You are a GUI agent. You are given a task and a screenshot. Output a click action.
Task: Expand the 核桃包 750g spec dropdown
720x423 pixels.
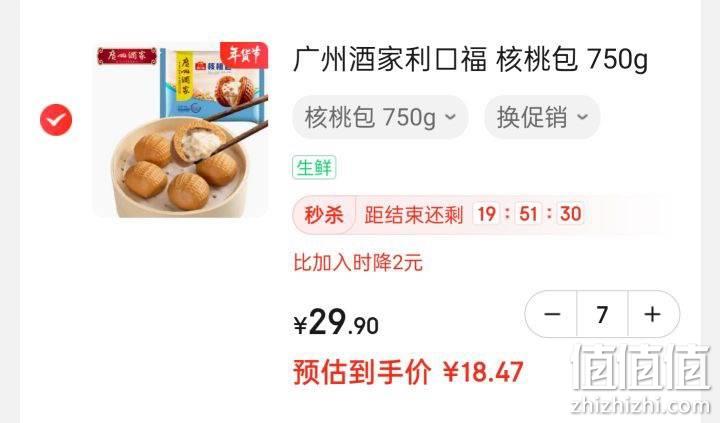click(380, 117)
